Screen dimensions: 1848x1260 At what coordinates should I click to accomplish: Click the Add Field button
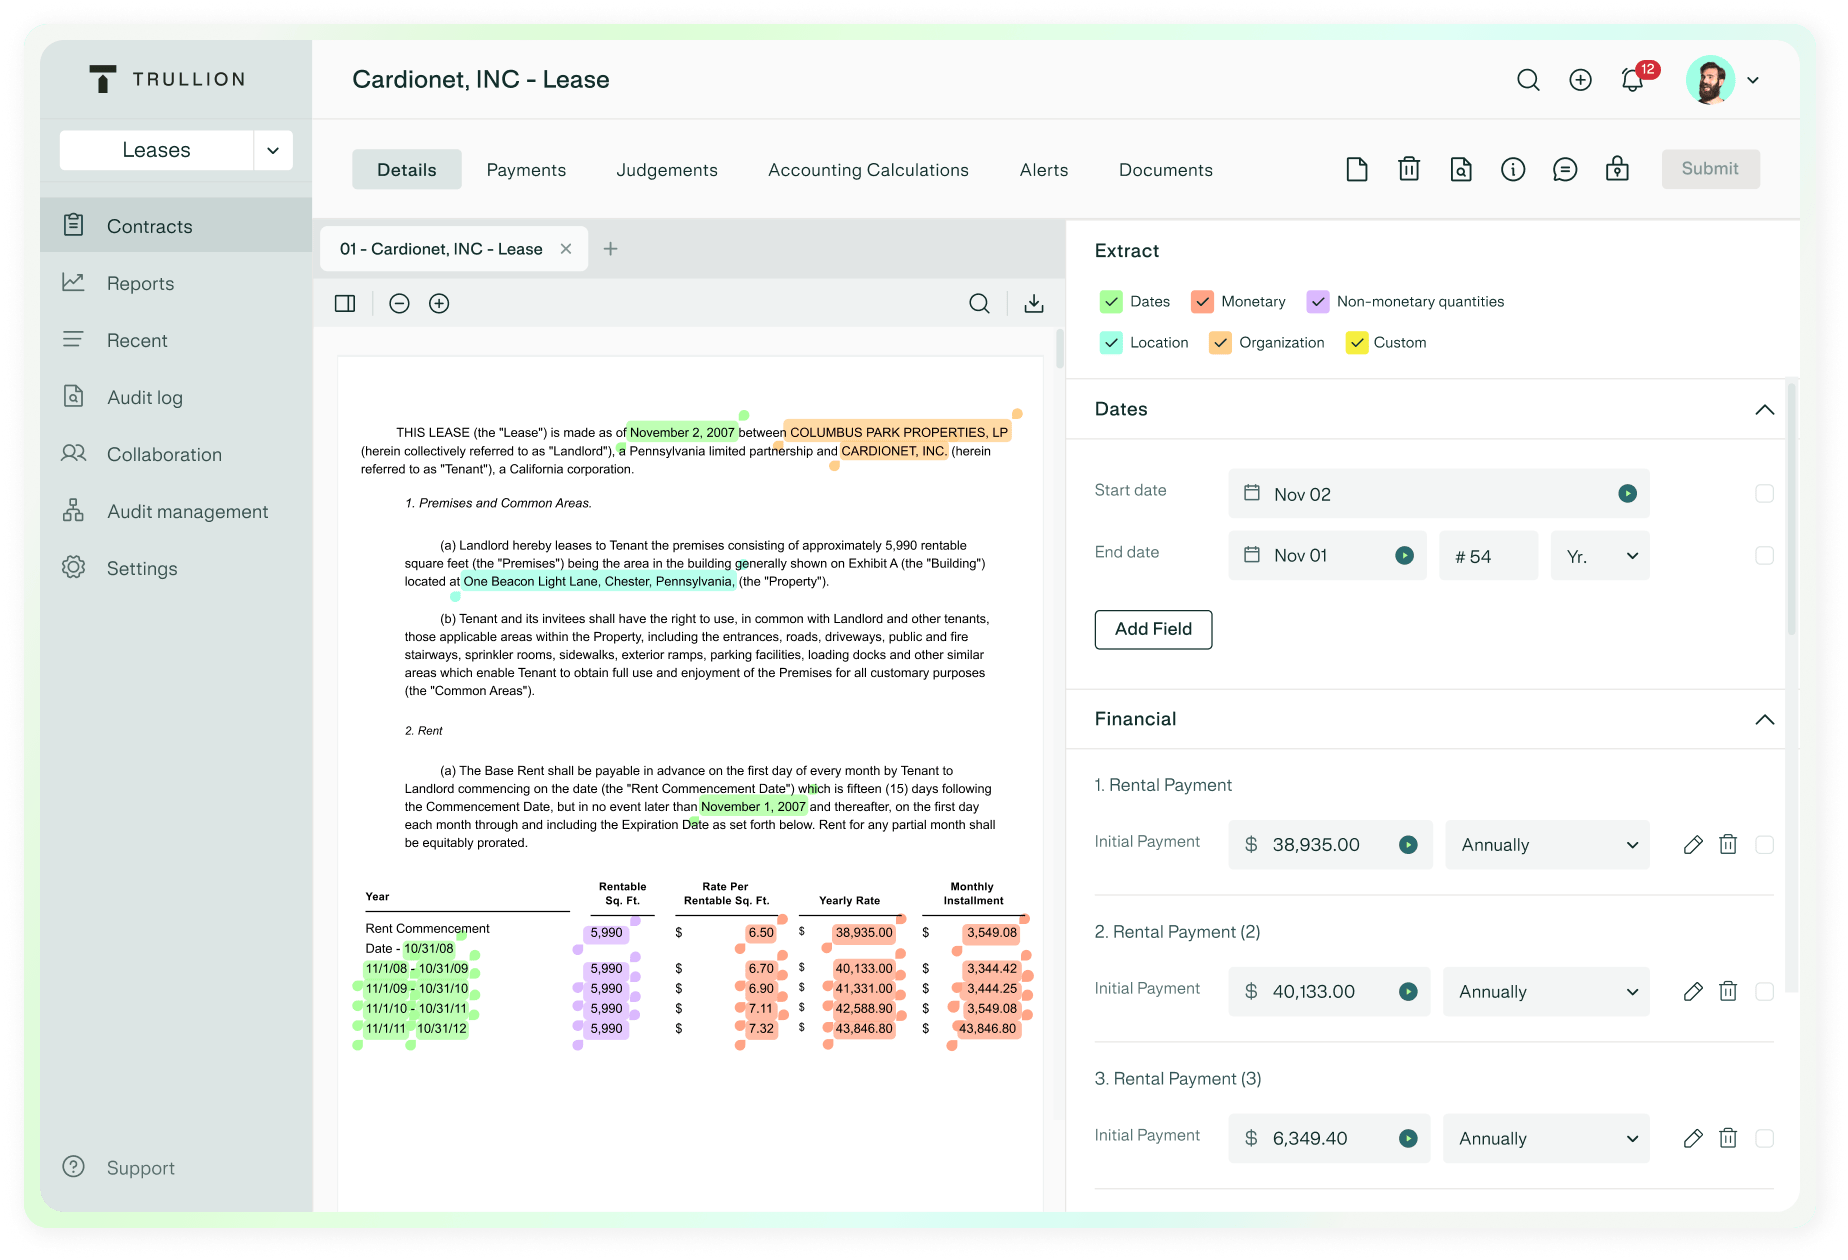coord(1153,629)
